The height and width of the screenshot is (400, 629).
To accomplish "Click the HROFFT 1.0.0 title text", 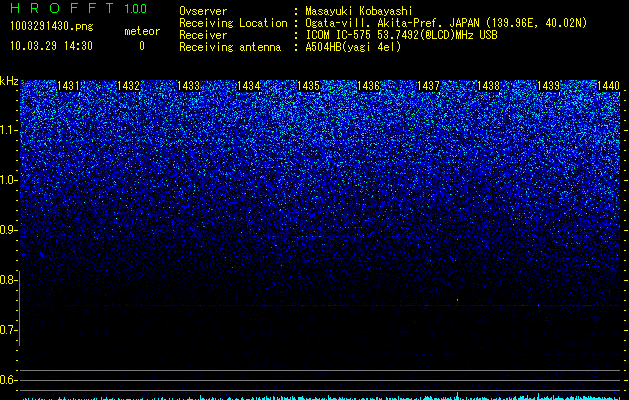I will point(79,8).
